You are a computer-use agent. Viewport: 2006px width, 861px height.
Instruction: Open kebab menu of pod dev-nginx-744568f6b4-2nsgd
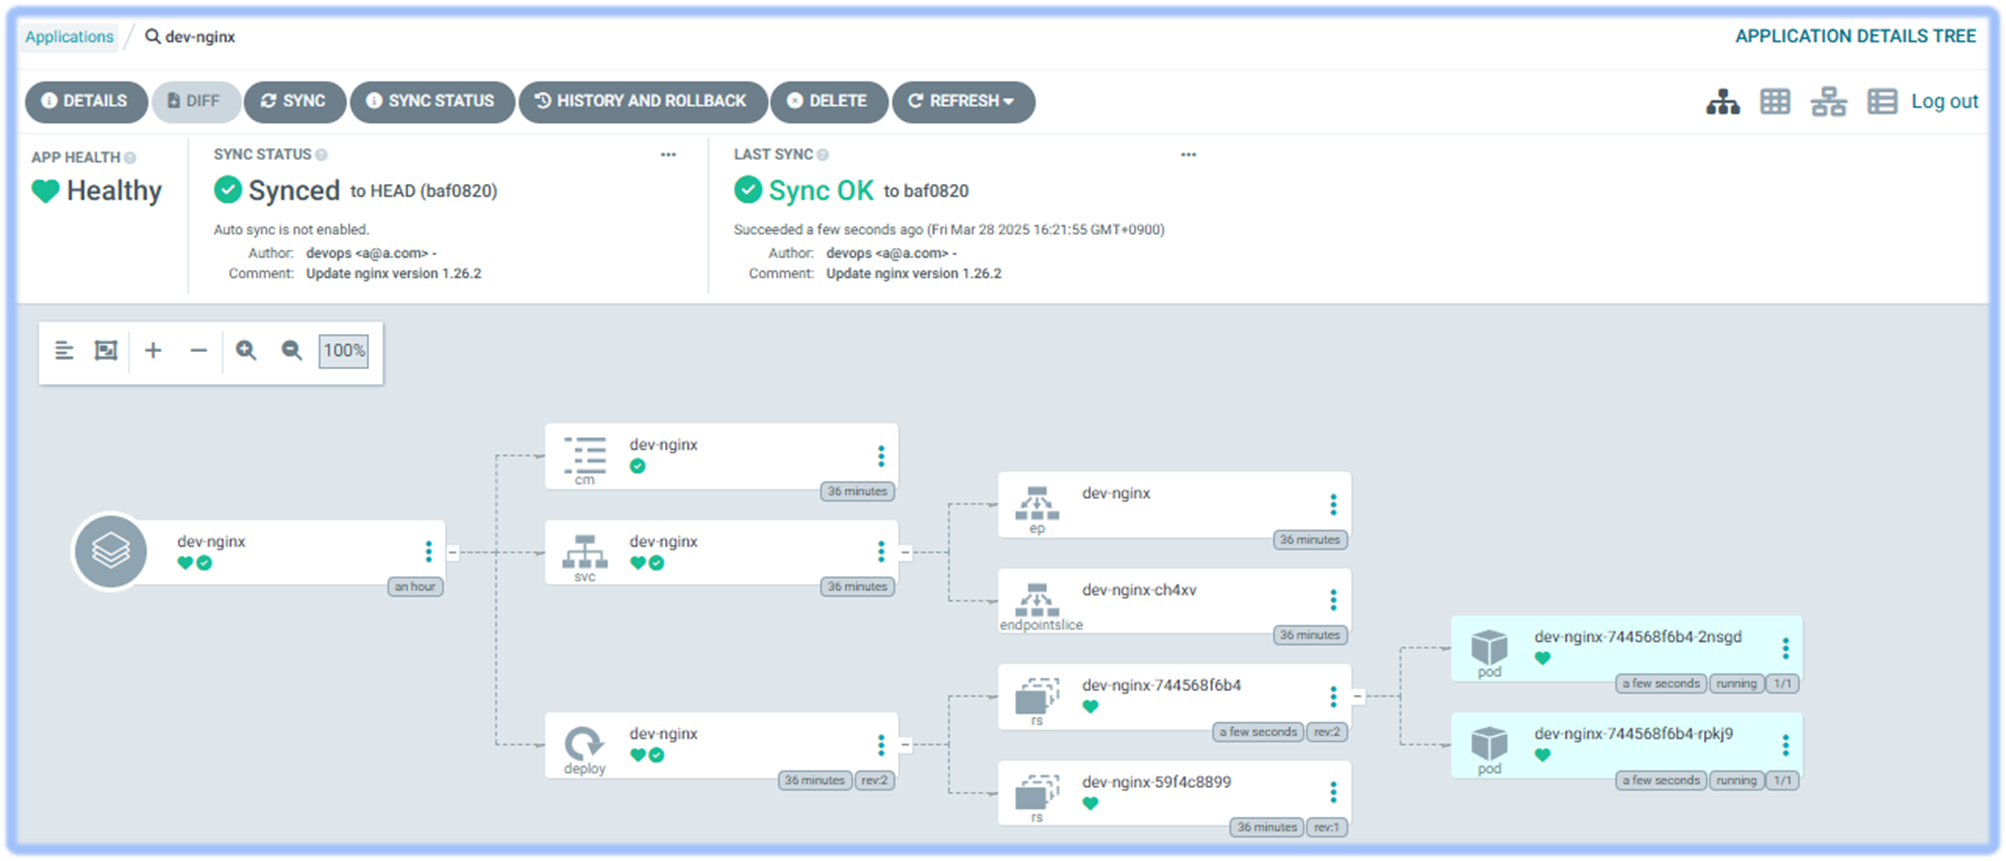click(x=1785, y=649)
